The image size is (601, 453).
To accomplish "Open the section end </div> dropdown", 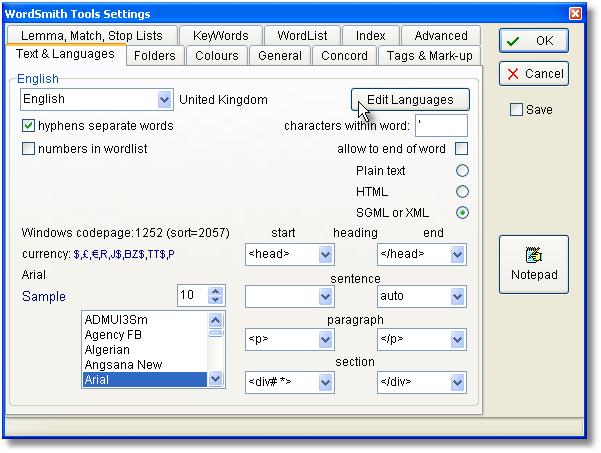I will coord(457,382).
